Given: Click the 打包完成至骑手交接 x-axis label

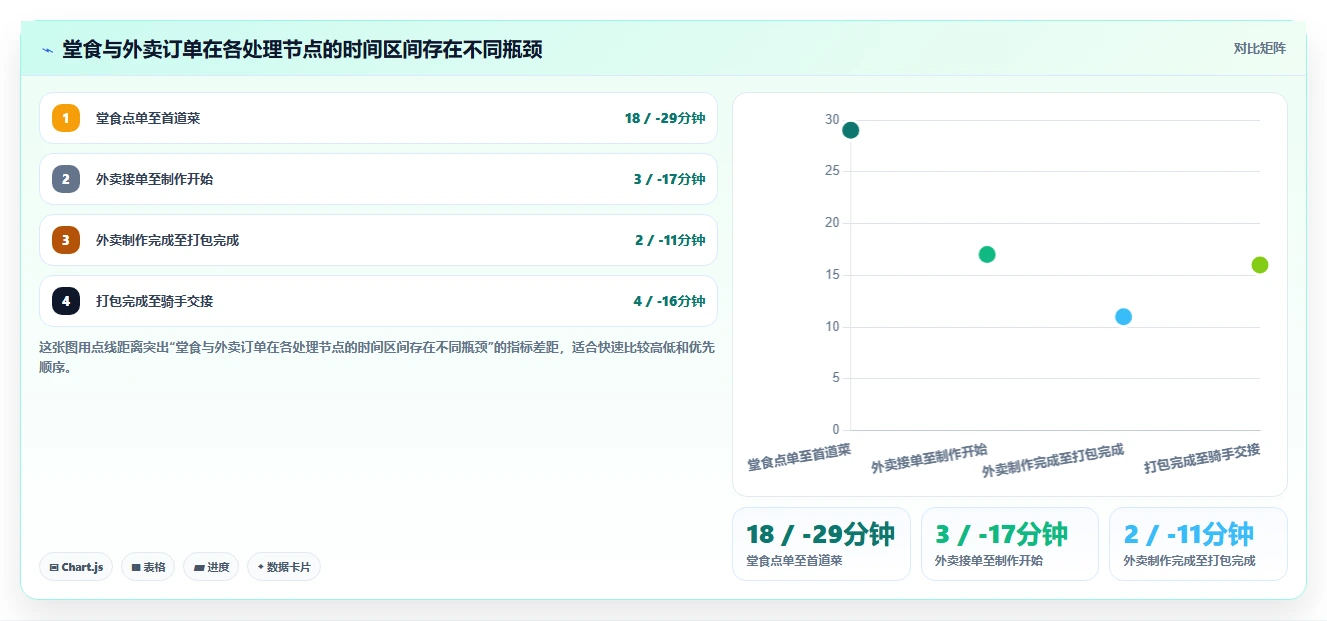Looking at the screenshot, I should coord(1202,458).
